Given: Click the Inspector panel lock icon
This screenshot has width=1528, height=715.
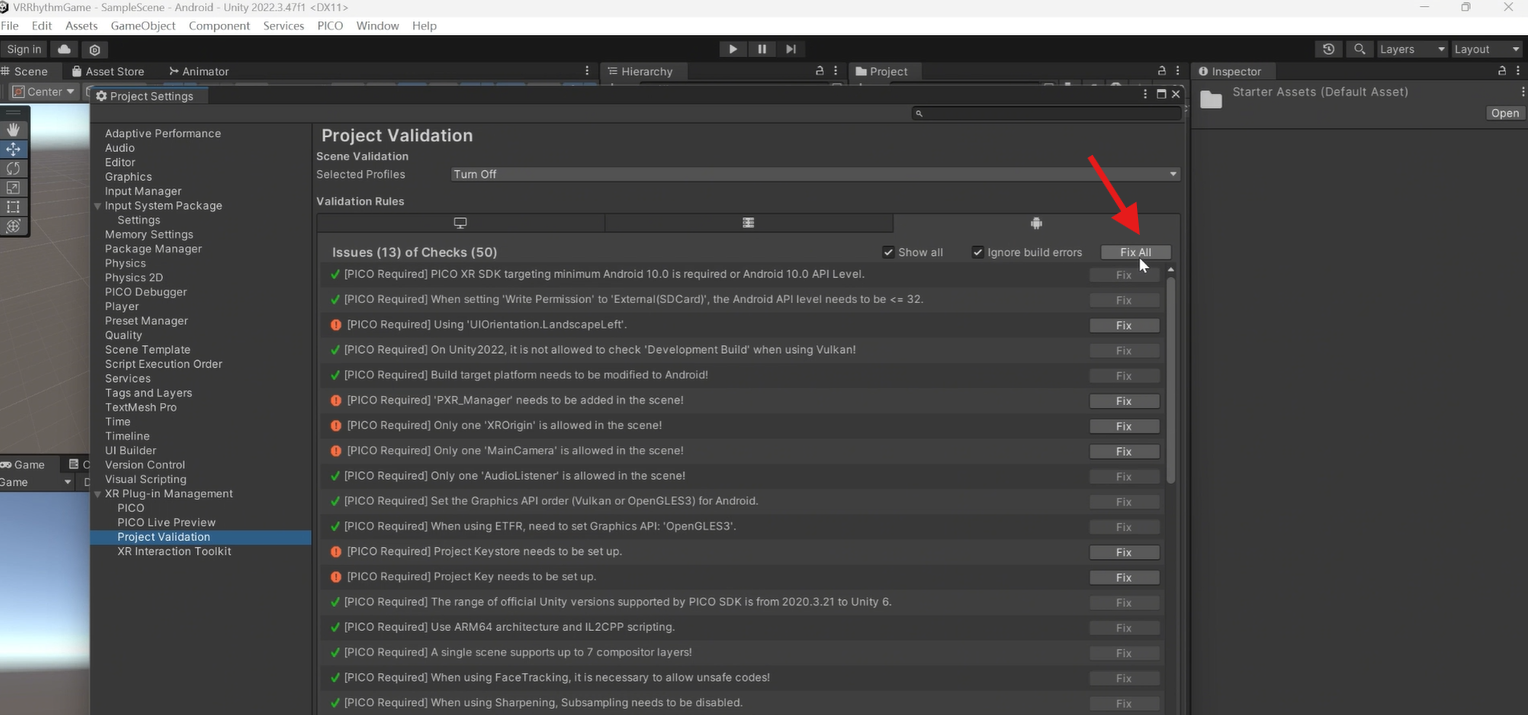Looking at the screenshot, I should click(x=1502, y=71).
